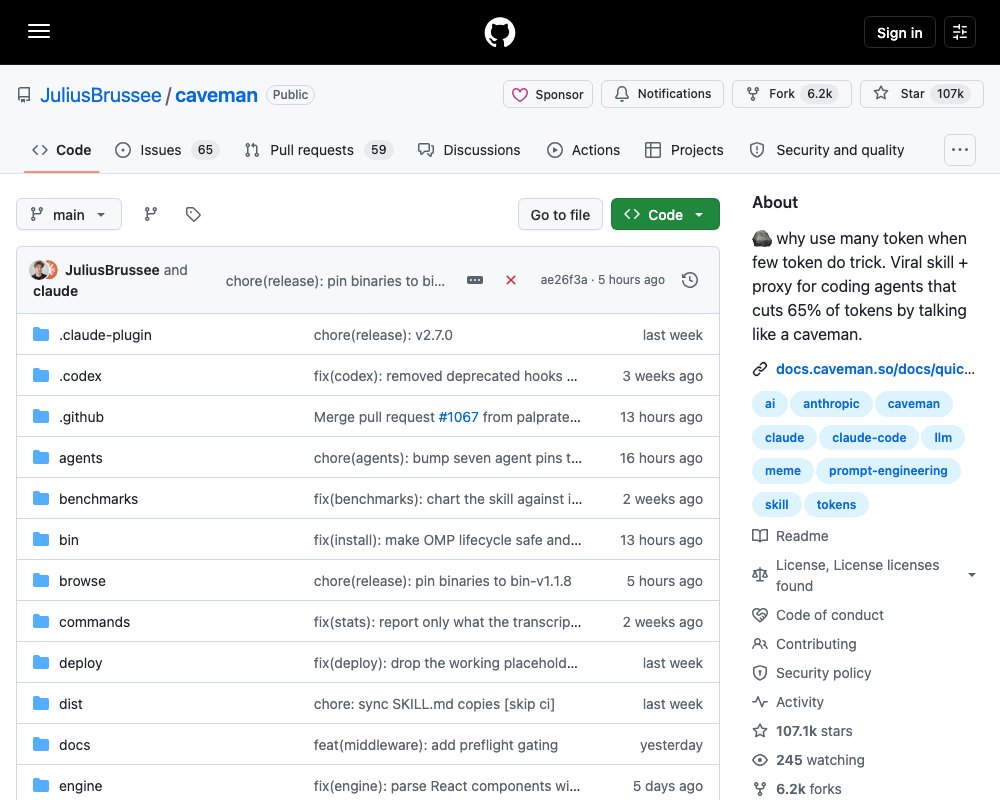Select the meme topic tag
This screenshot has height=800, width=1000.
783,471
